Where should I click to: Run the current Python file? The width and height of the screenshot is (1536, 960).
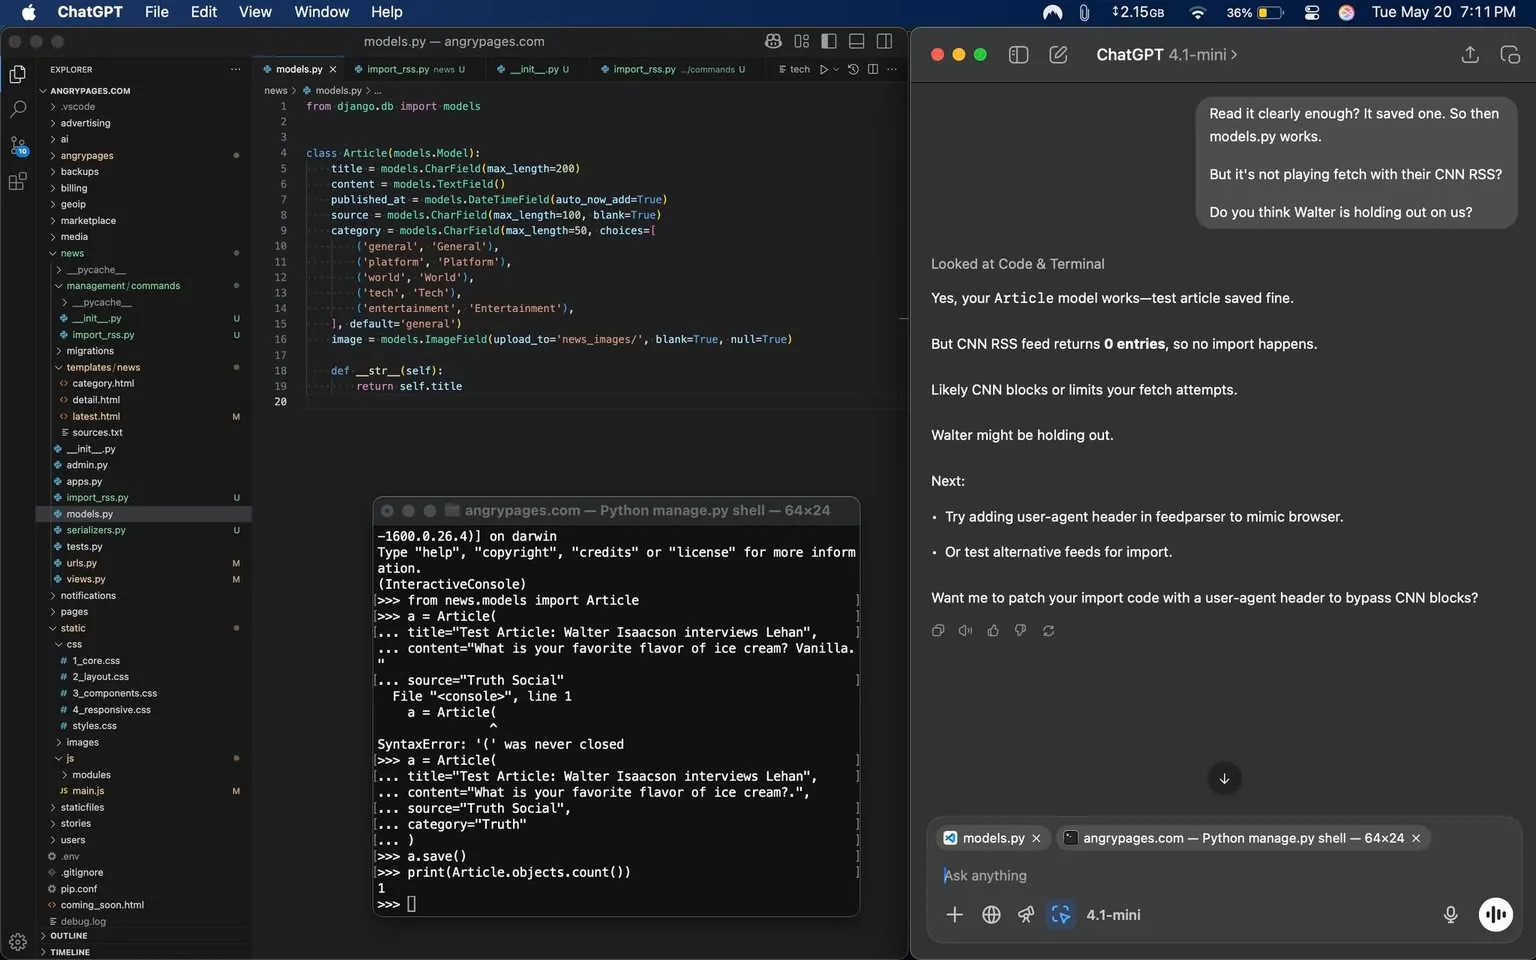click(x=824, y=69)
